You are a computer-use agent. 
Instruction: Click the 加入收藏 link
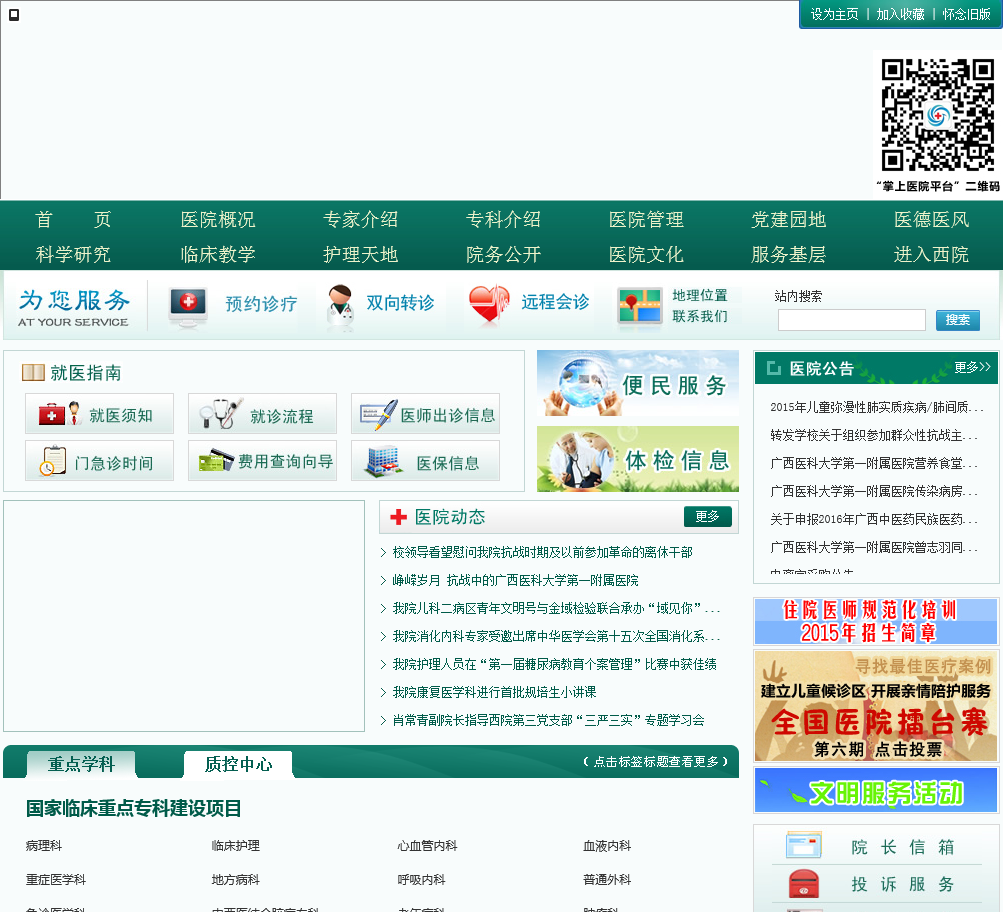coord(900,14)
